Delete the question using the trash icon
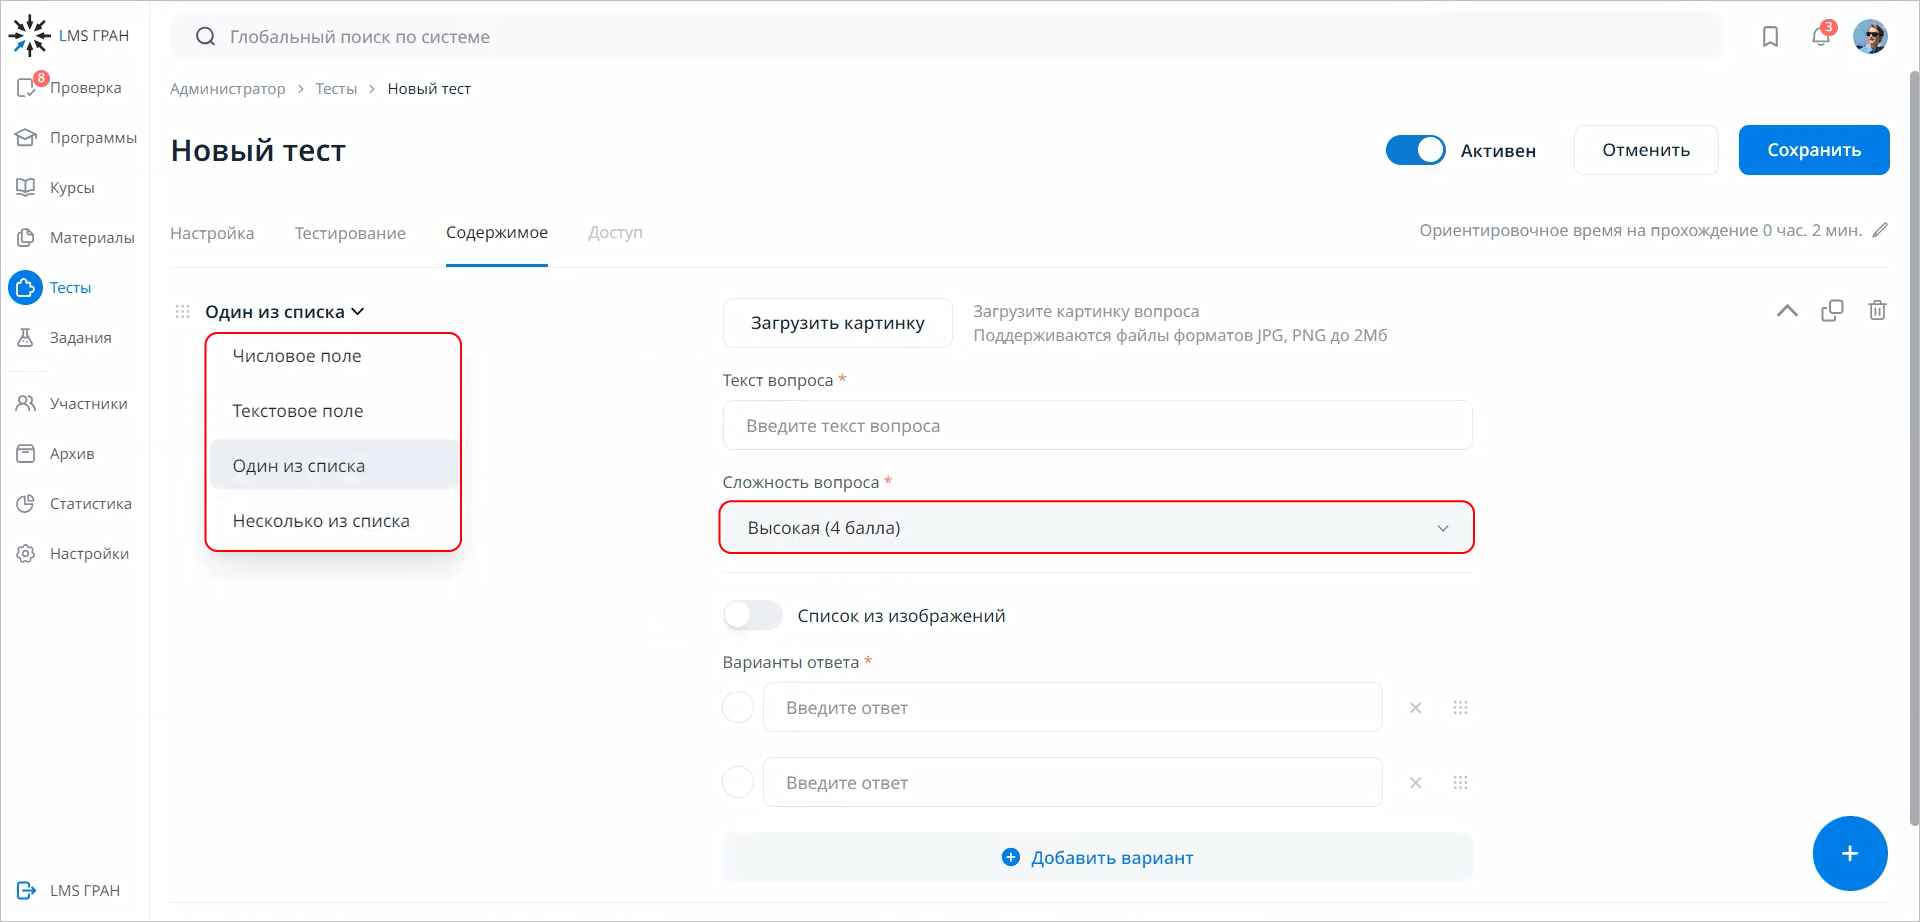Image resolution: width=1920 pixels, height=922 pixels. point(1877,310)
